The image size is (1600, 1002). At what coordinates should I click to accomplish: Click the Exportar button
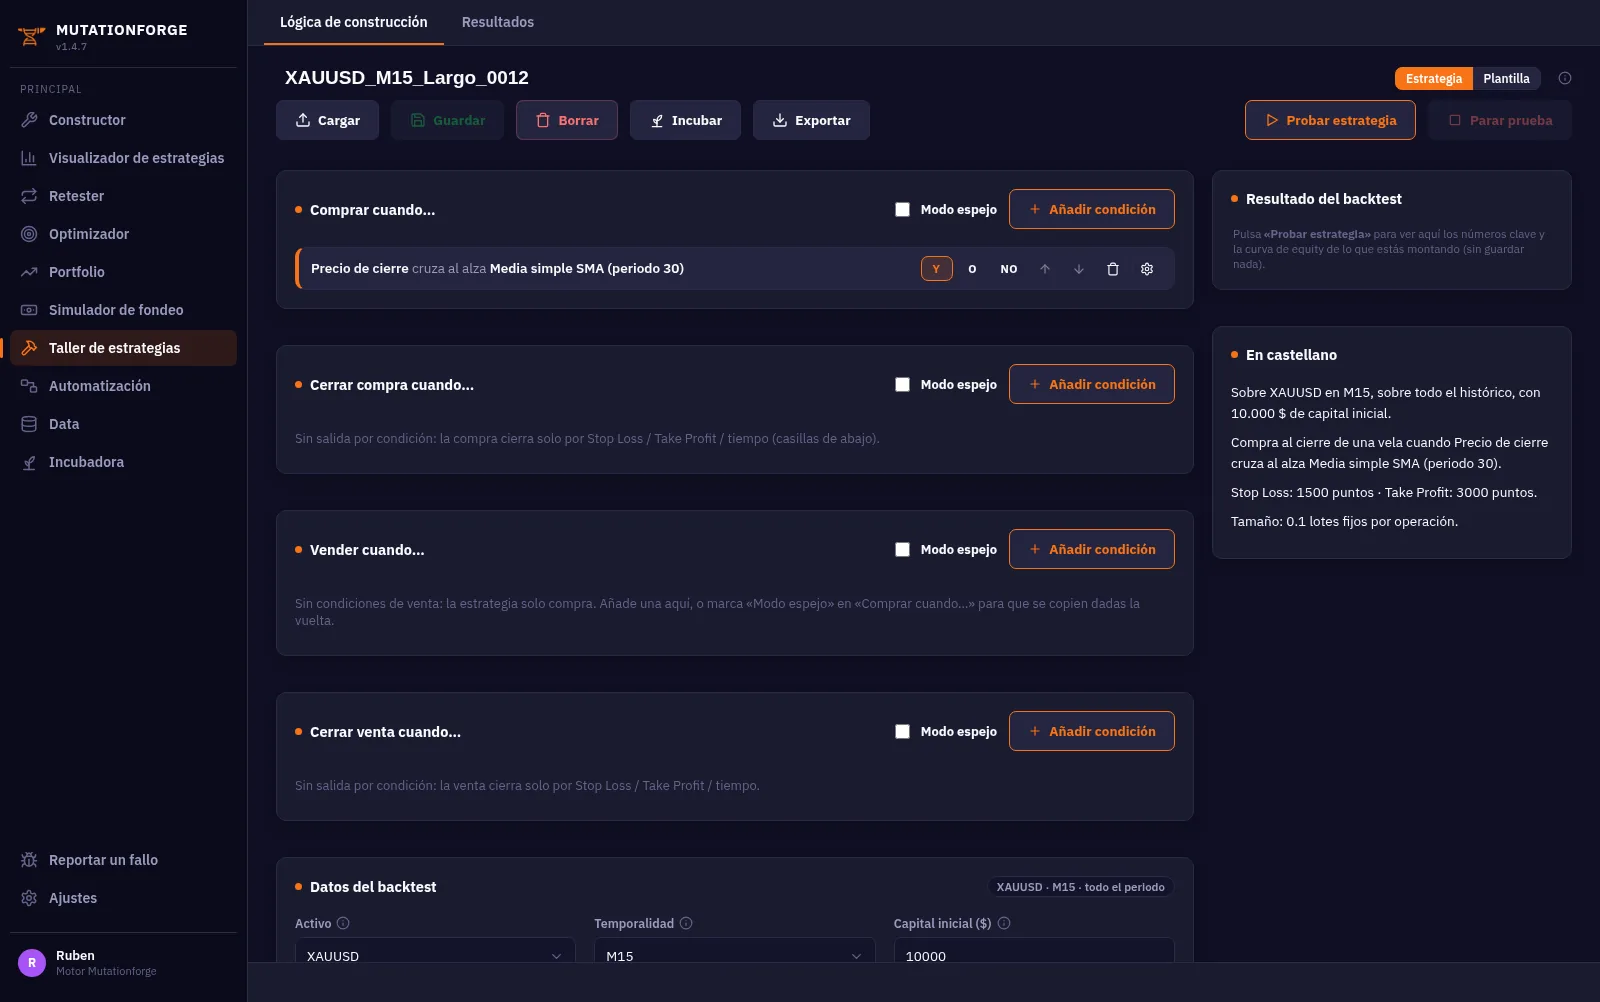click(x=811, y=120)
